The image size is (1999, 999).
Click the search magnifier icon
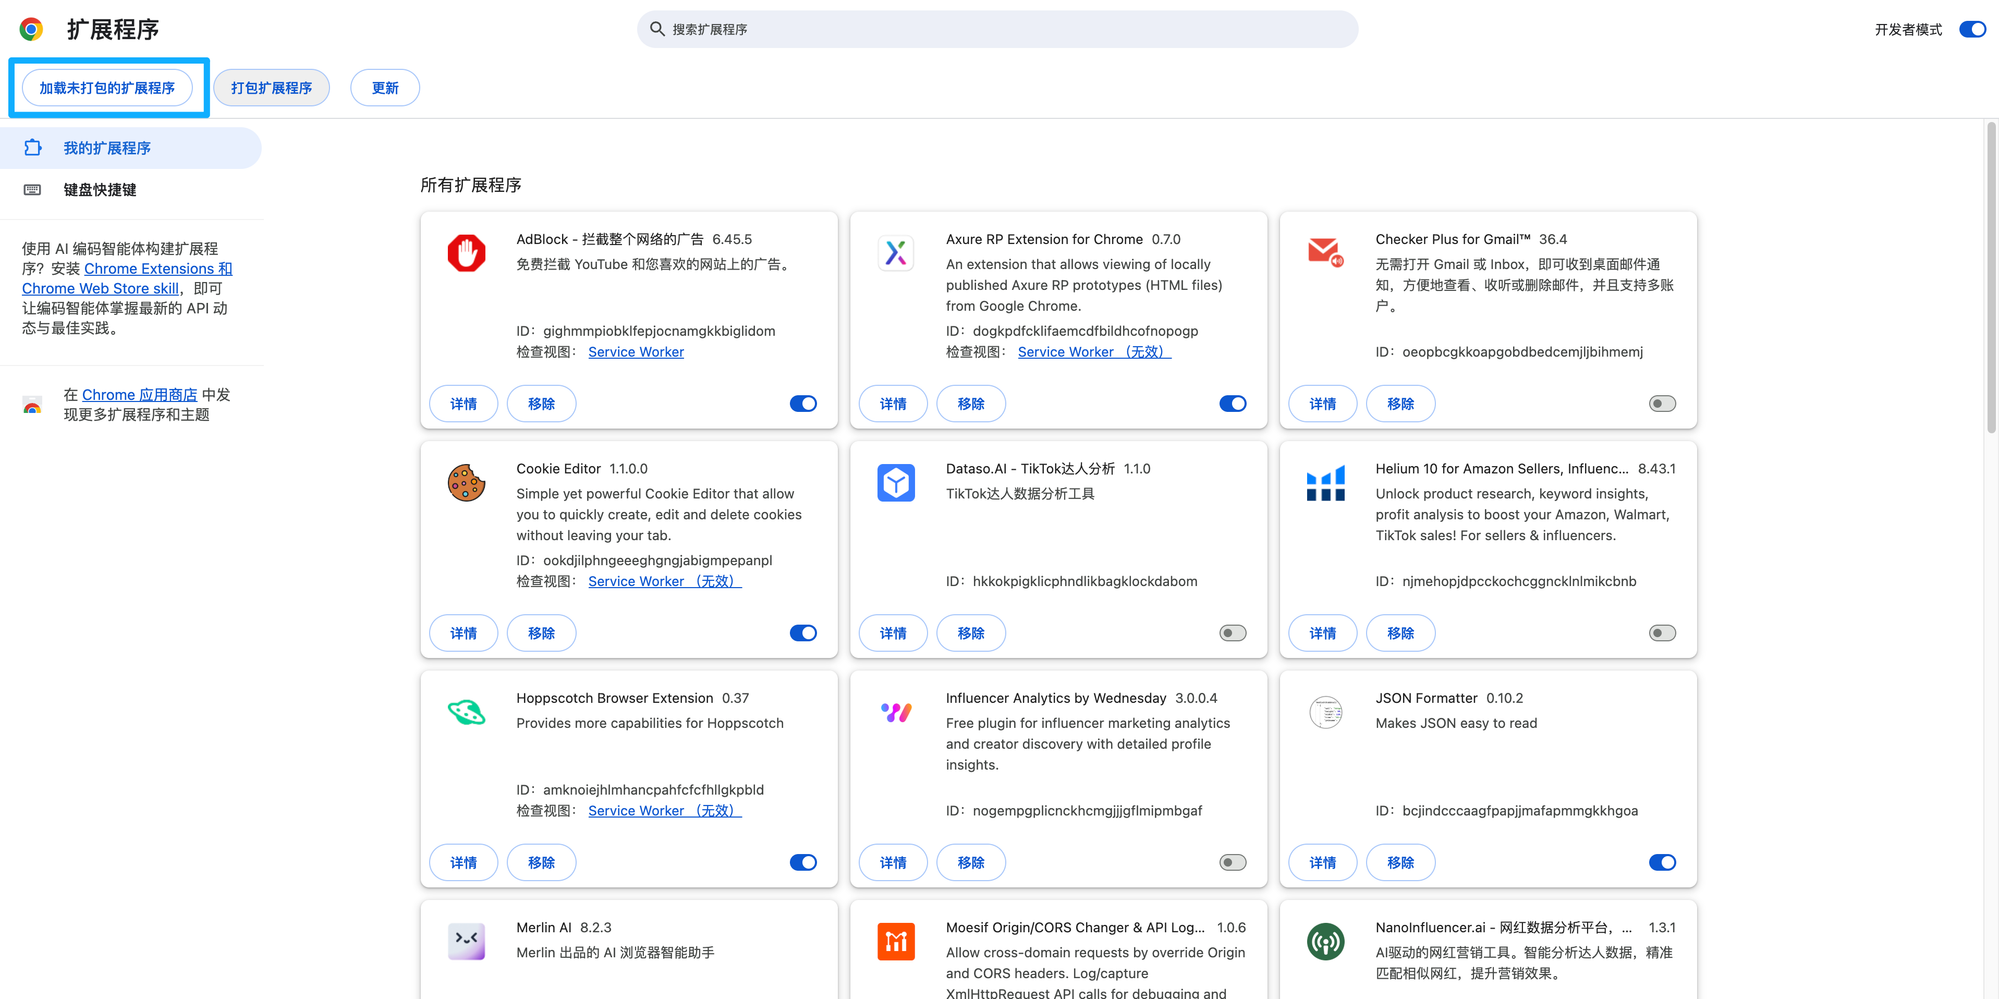pos(657,29)
